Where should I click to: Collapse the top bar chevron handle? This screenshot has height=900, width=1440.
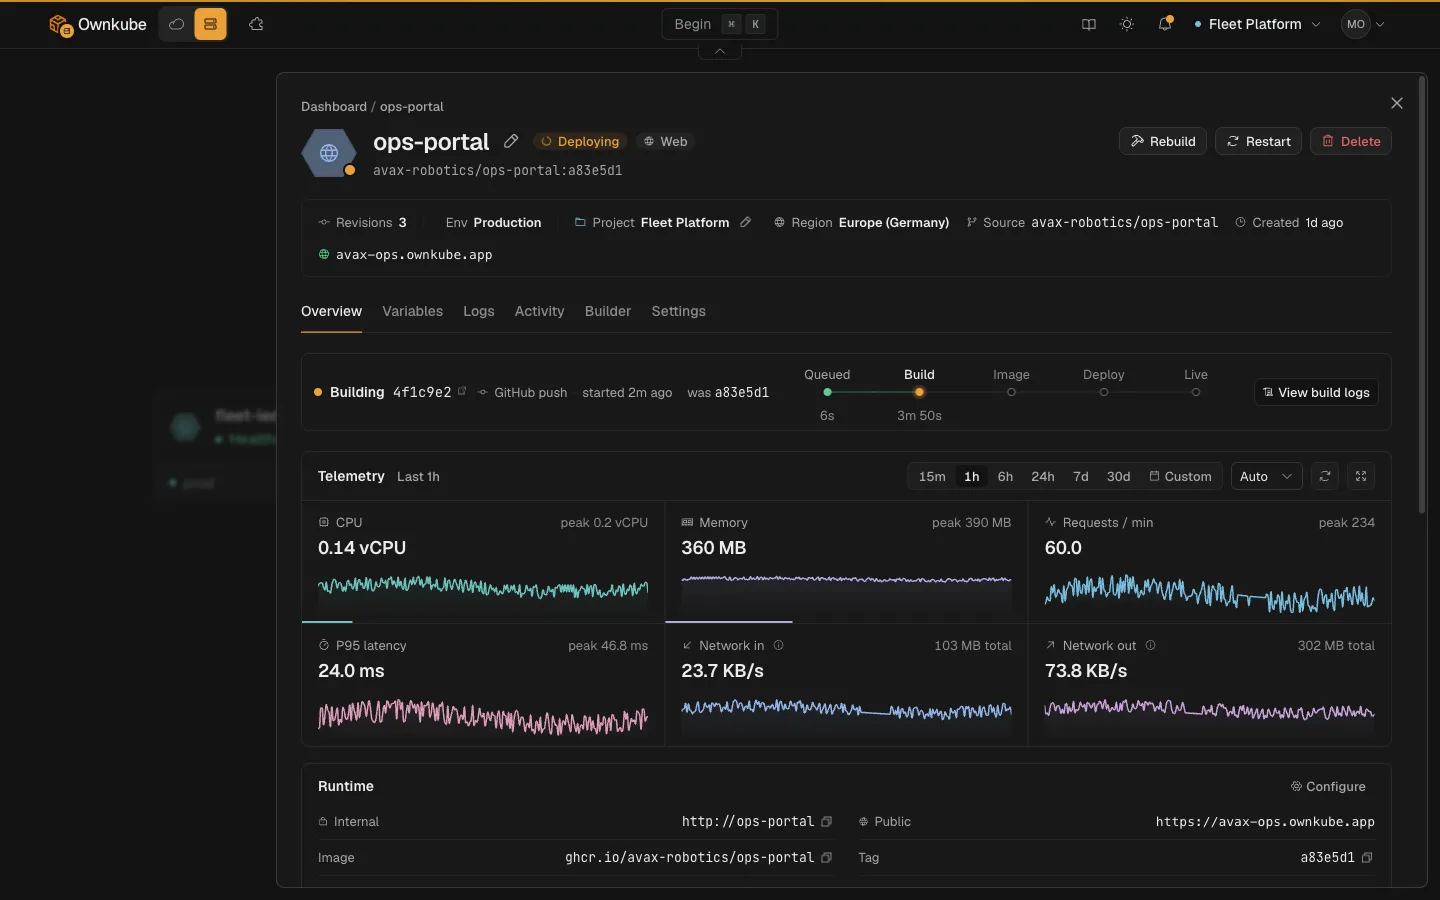coord(720,51)
